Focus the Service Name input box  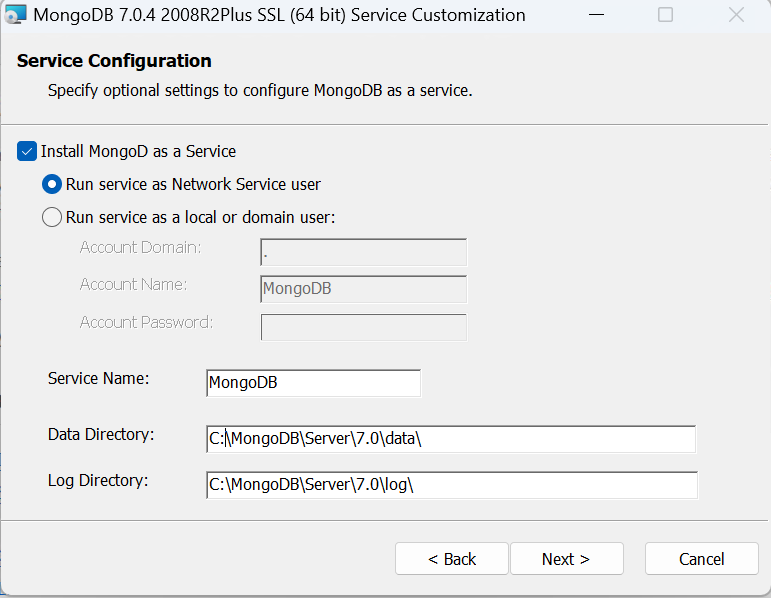click(x=313, y=383)
